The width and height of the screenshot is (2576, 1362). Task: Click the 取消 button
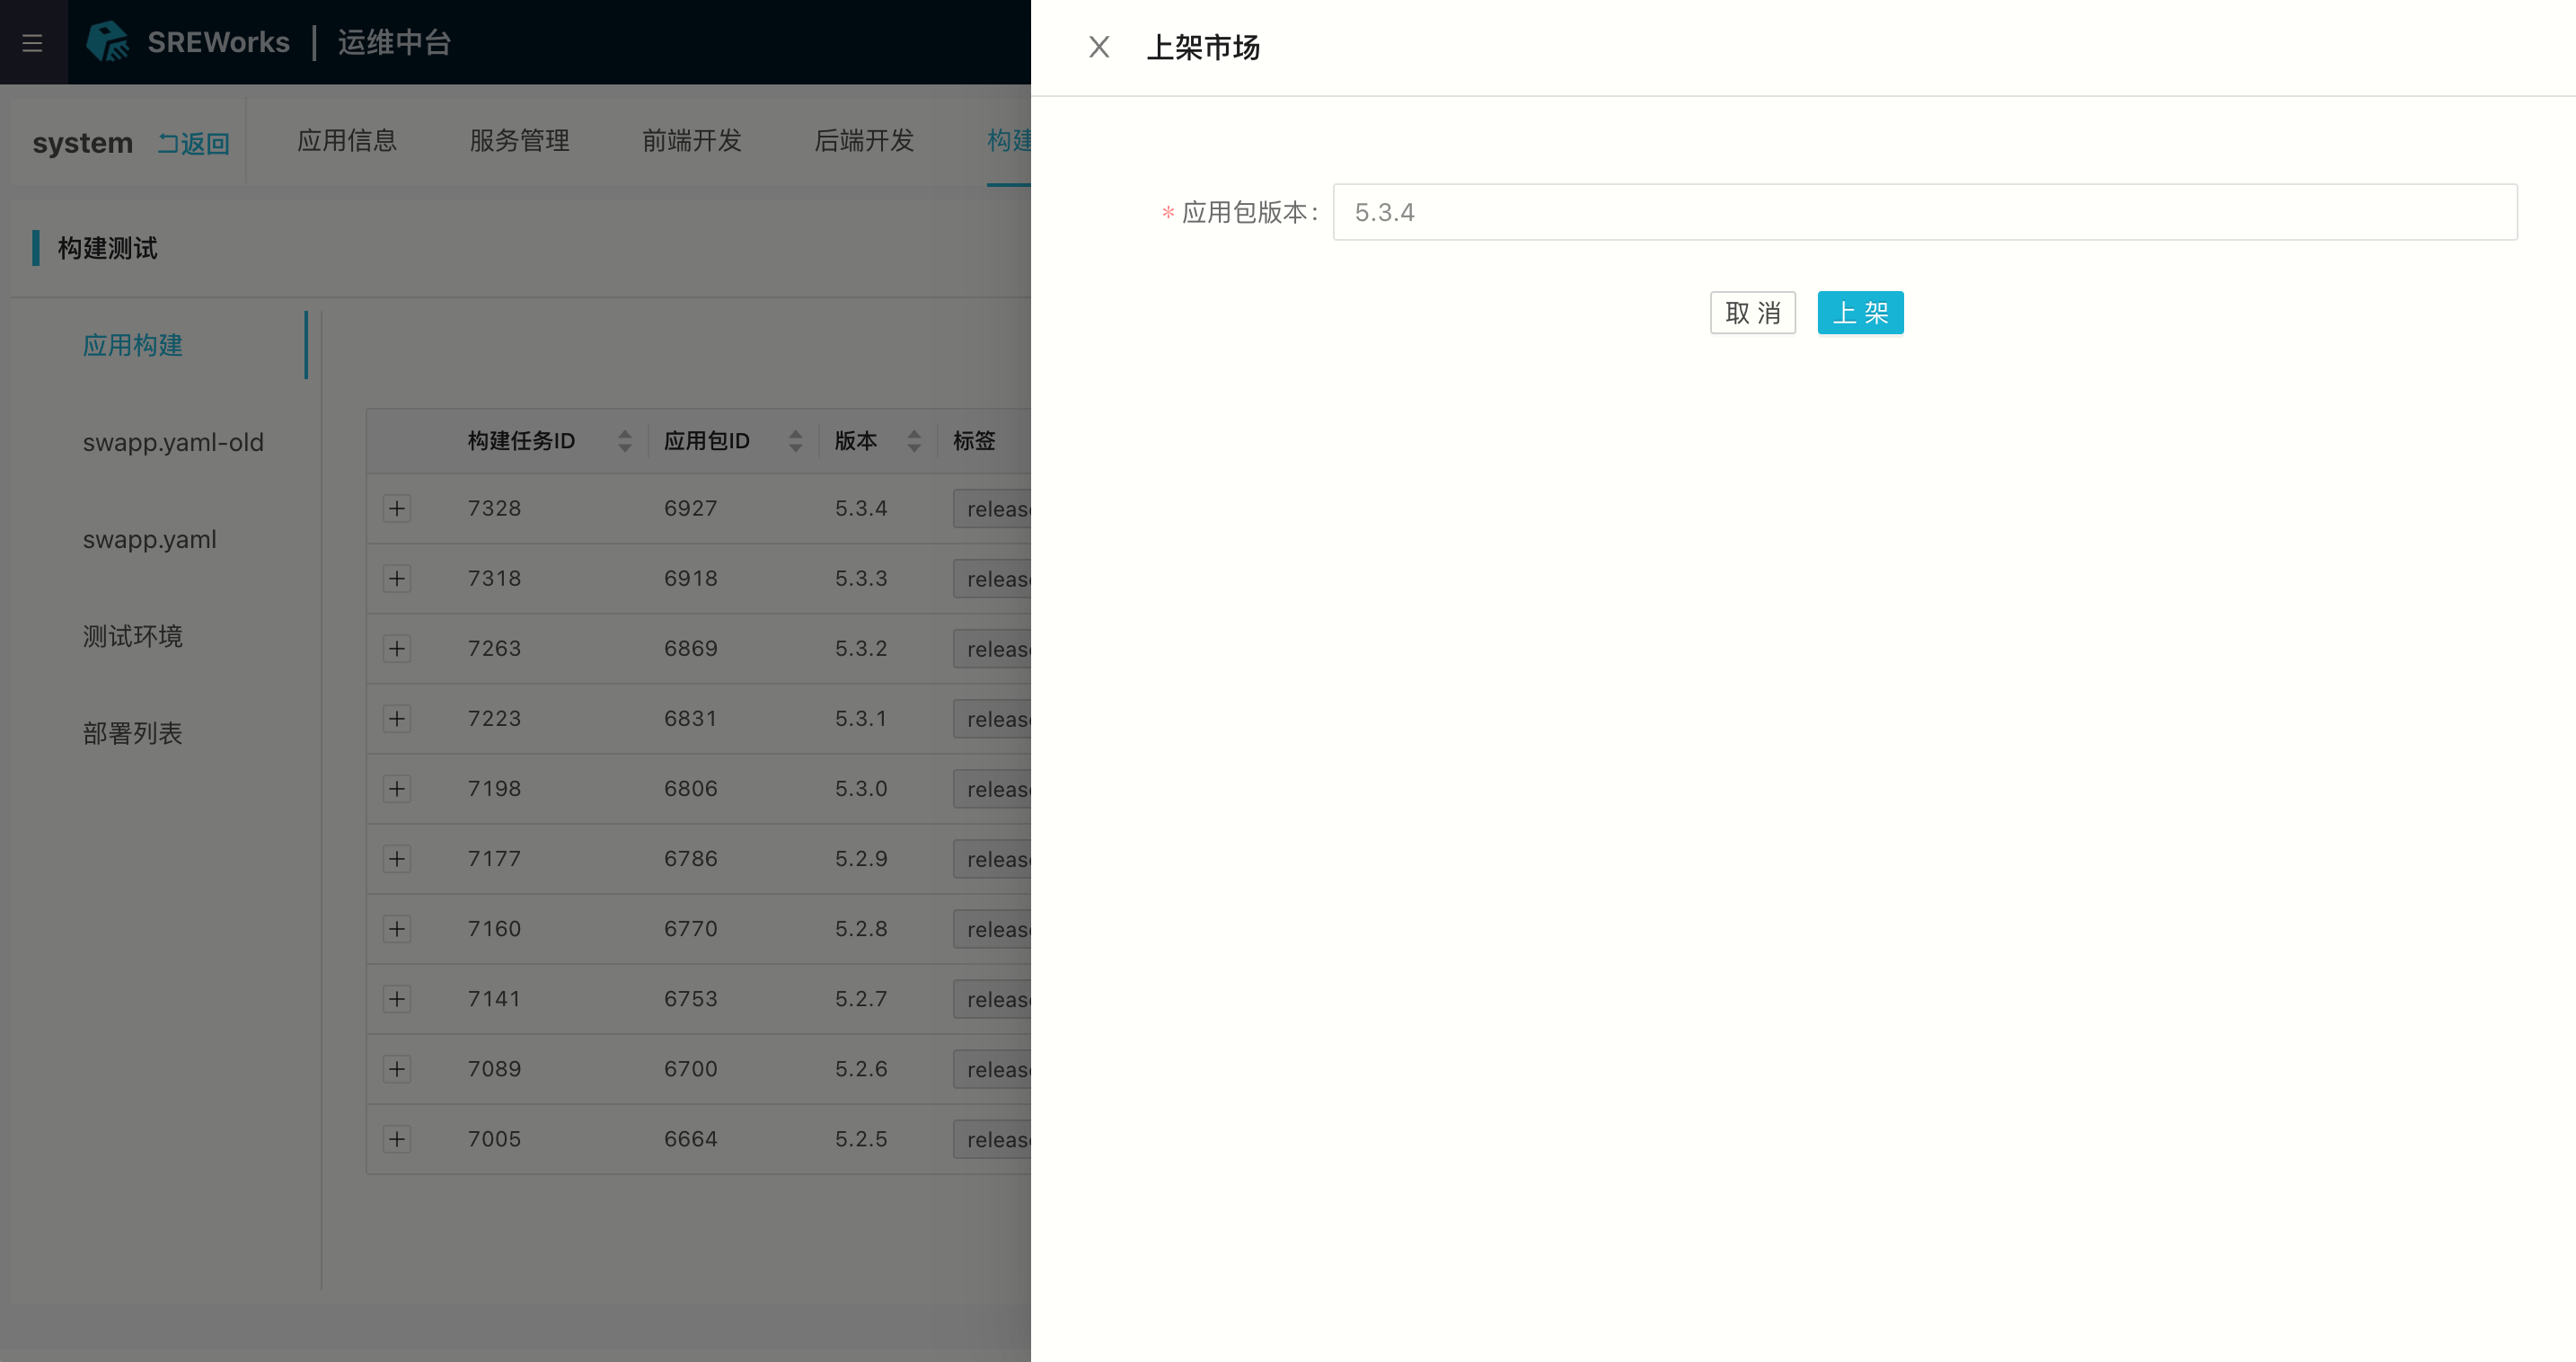point(1752,313)
